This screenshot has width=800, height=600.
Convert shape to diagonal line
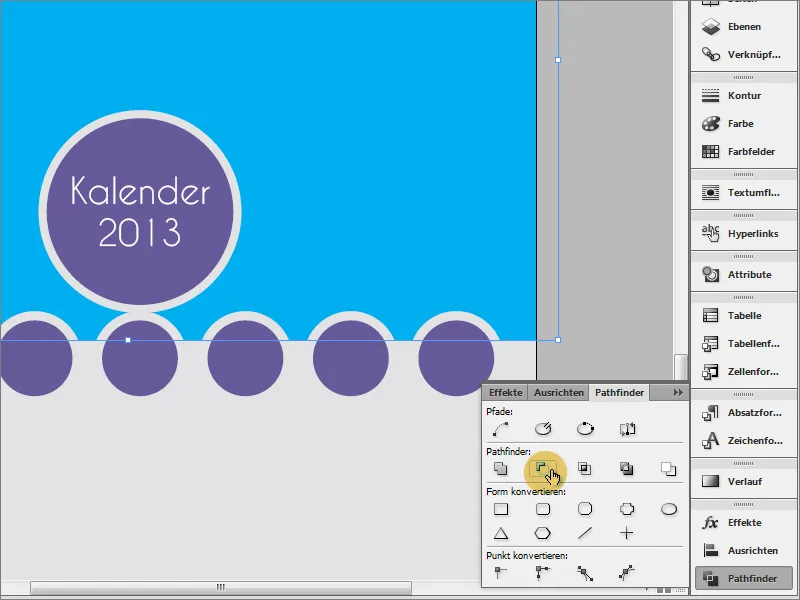tap(585, 534)
